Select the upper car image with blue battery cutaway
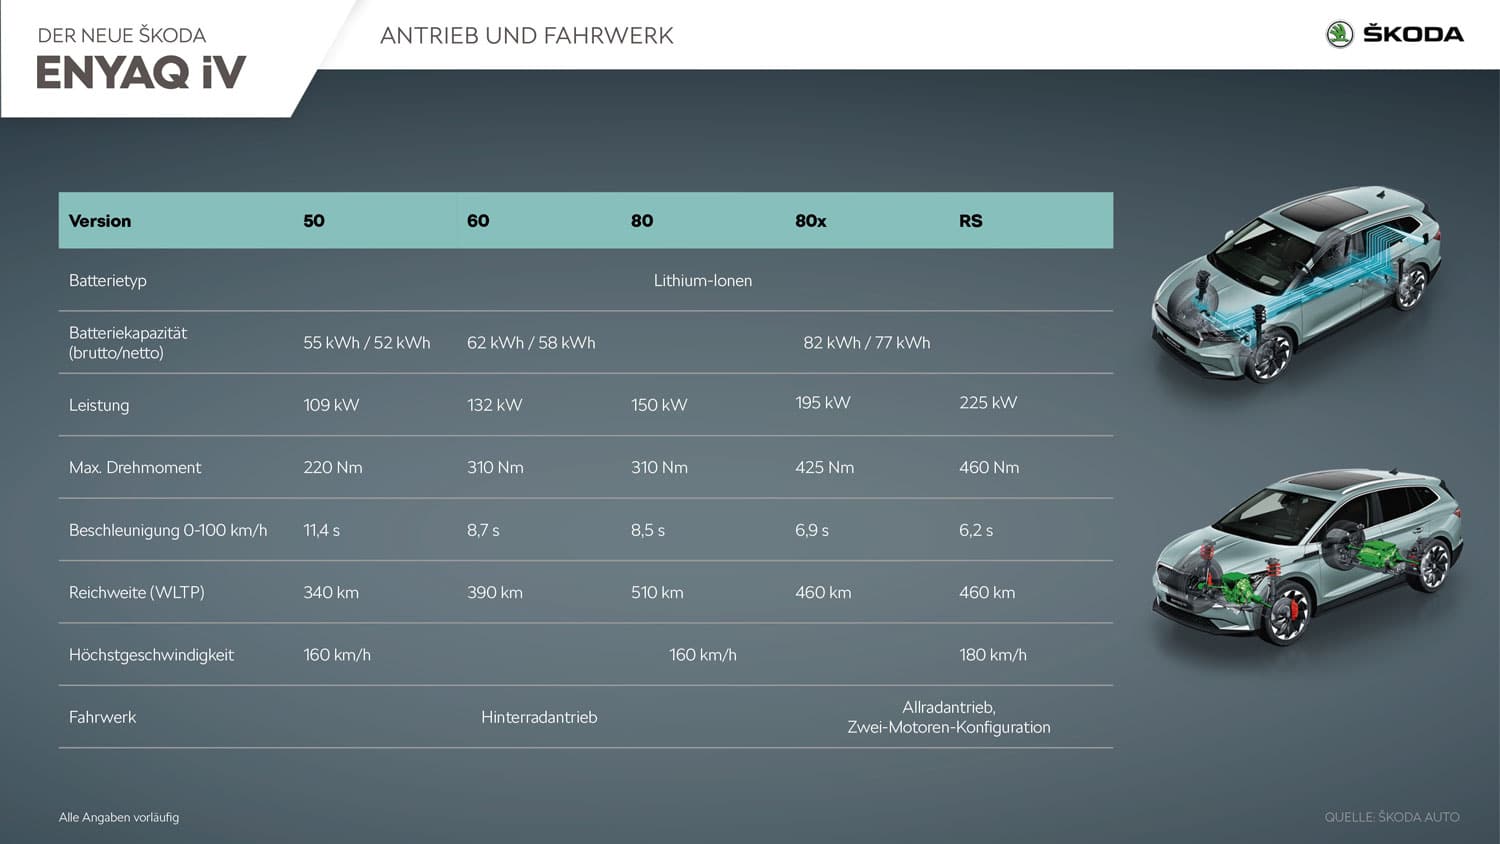The width and height of the screenshot is (1500, 844). [1298, 283]
